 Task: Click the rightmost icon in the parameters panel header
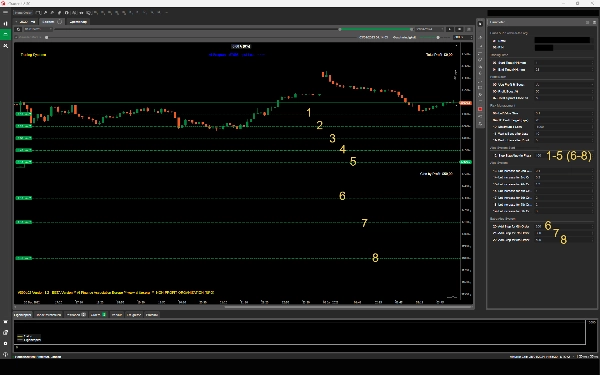coord(594,22)
